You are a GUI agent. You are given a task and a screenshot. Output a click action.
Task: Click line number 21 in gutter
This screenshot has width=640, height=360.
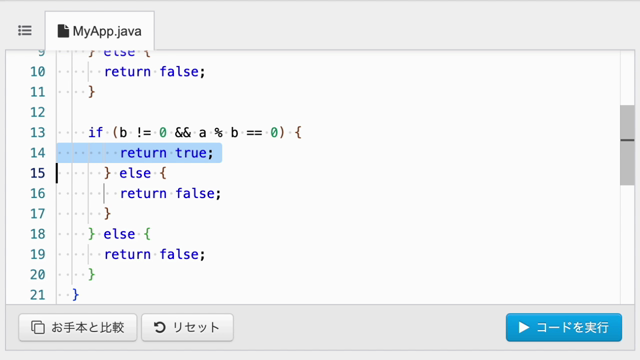pyautogui.click(x=38, y=295)
